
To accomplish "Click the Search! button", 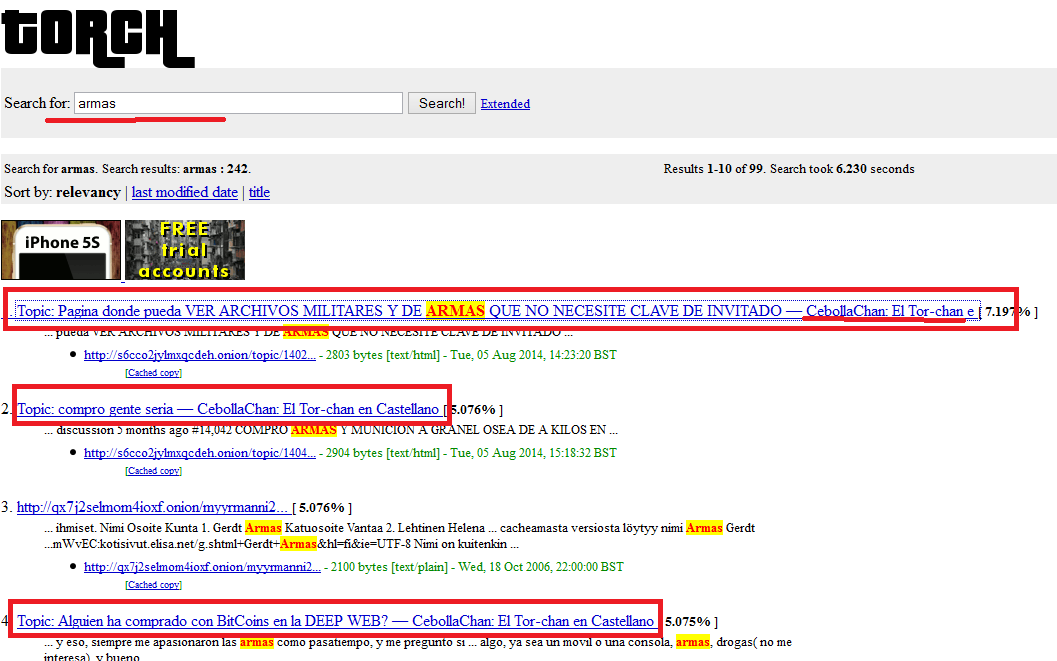I will coord(442,103).
